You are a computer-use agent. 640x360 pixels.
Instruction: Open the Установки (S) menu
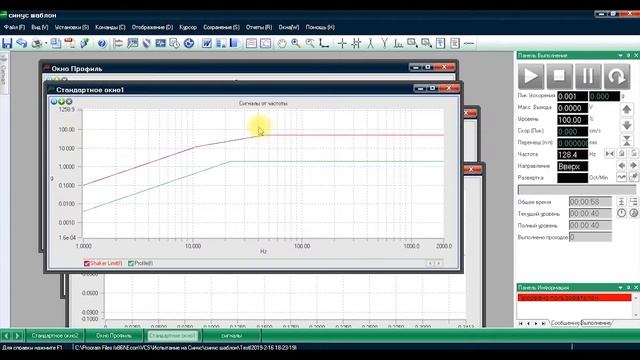click(72, 27)
